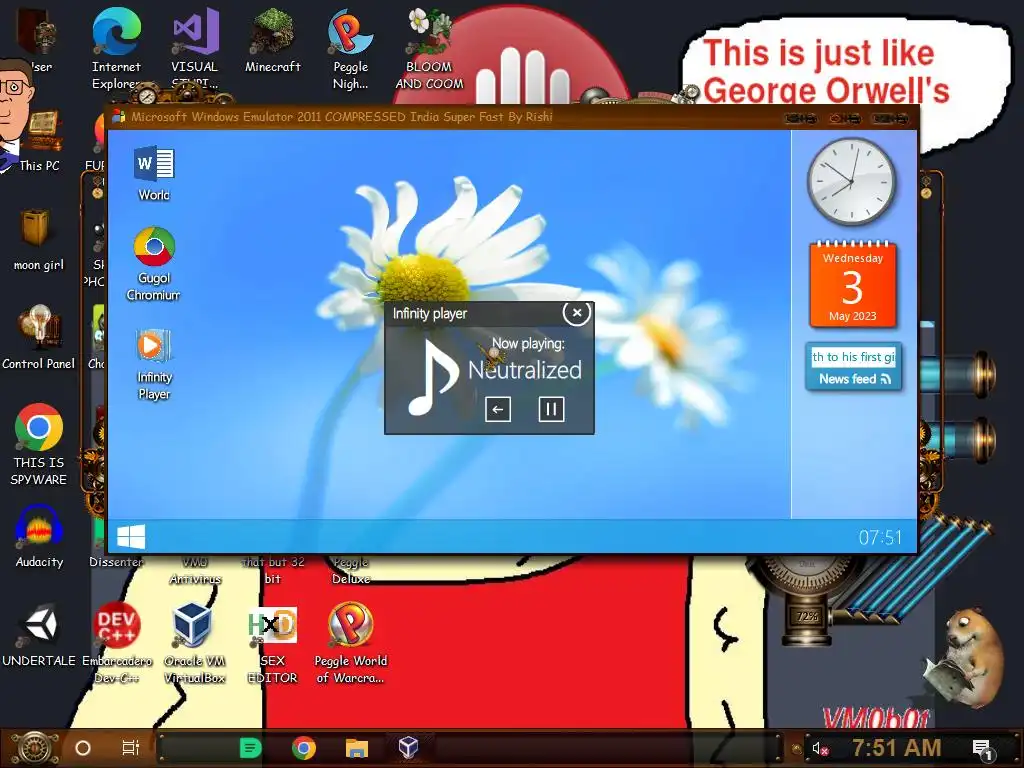Open the Infinity Player desktop shortcut

coord(154,364)
